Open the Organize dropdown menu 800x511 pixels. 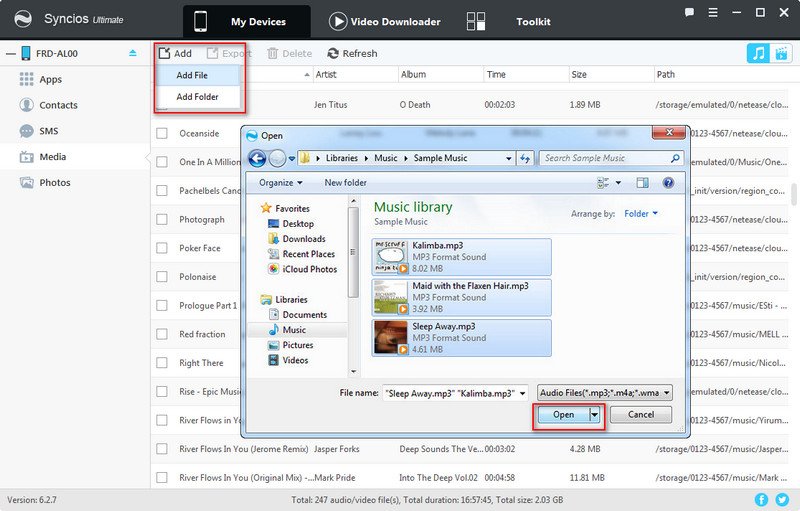coord(281,183)
